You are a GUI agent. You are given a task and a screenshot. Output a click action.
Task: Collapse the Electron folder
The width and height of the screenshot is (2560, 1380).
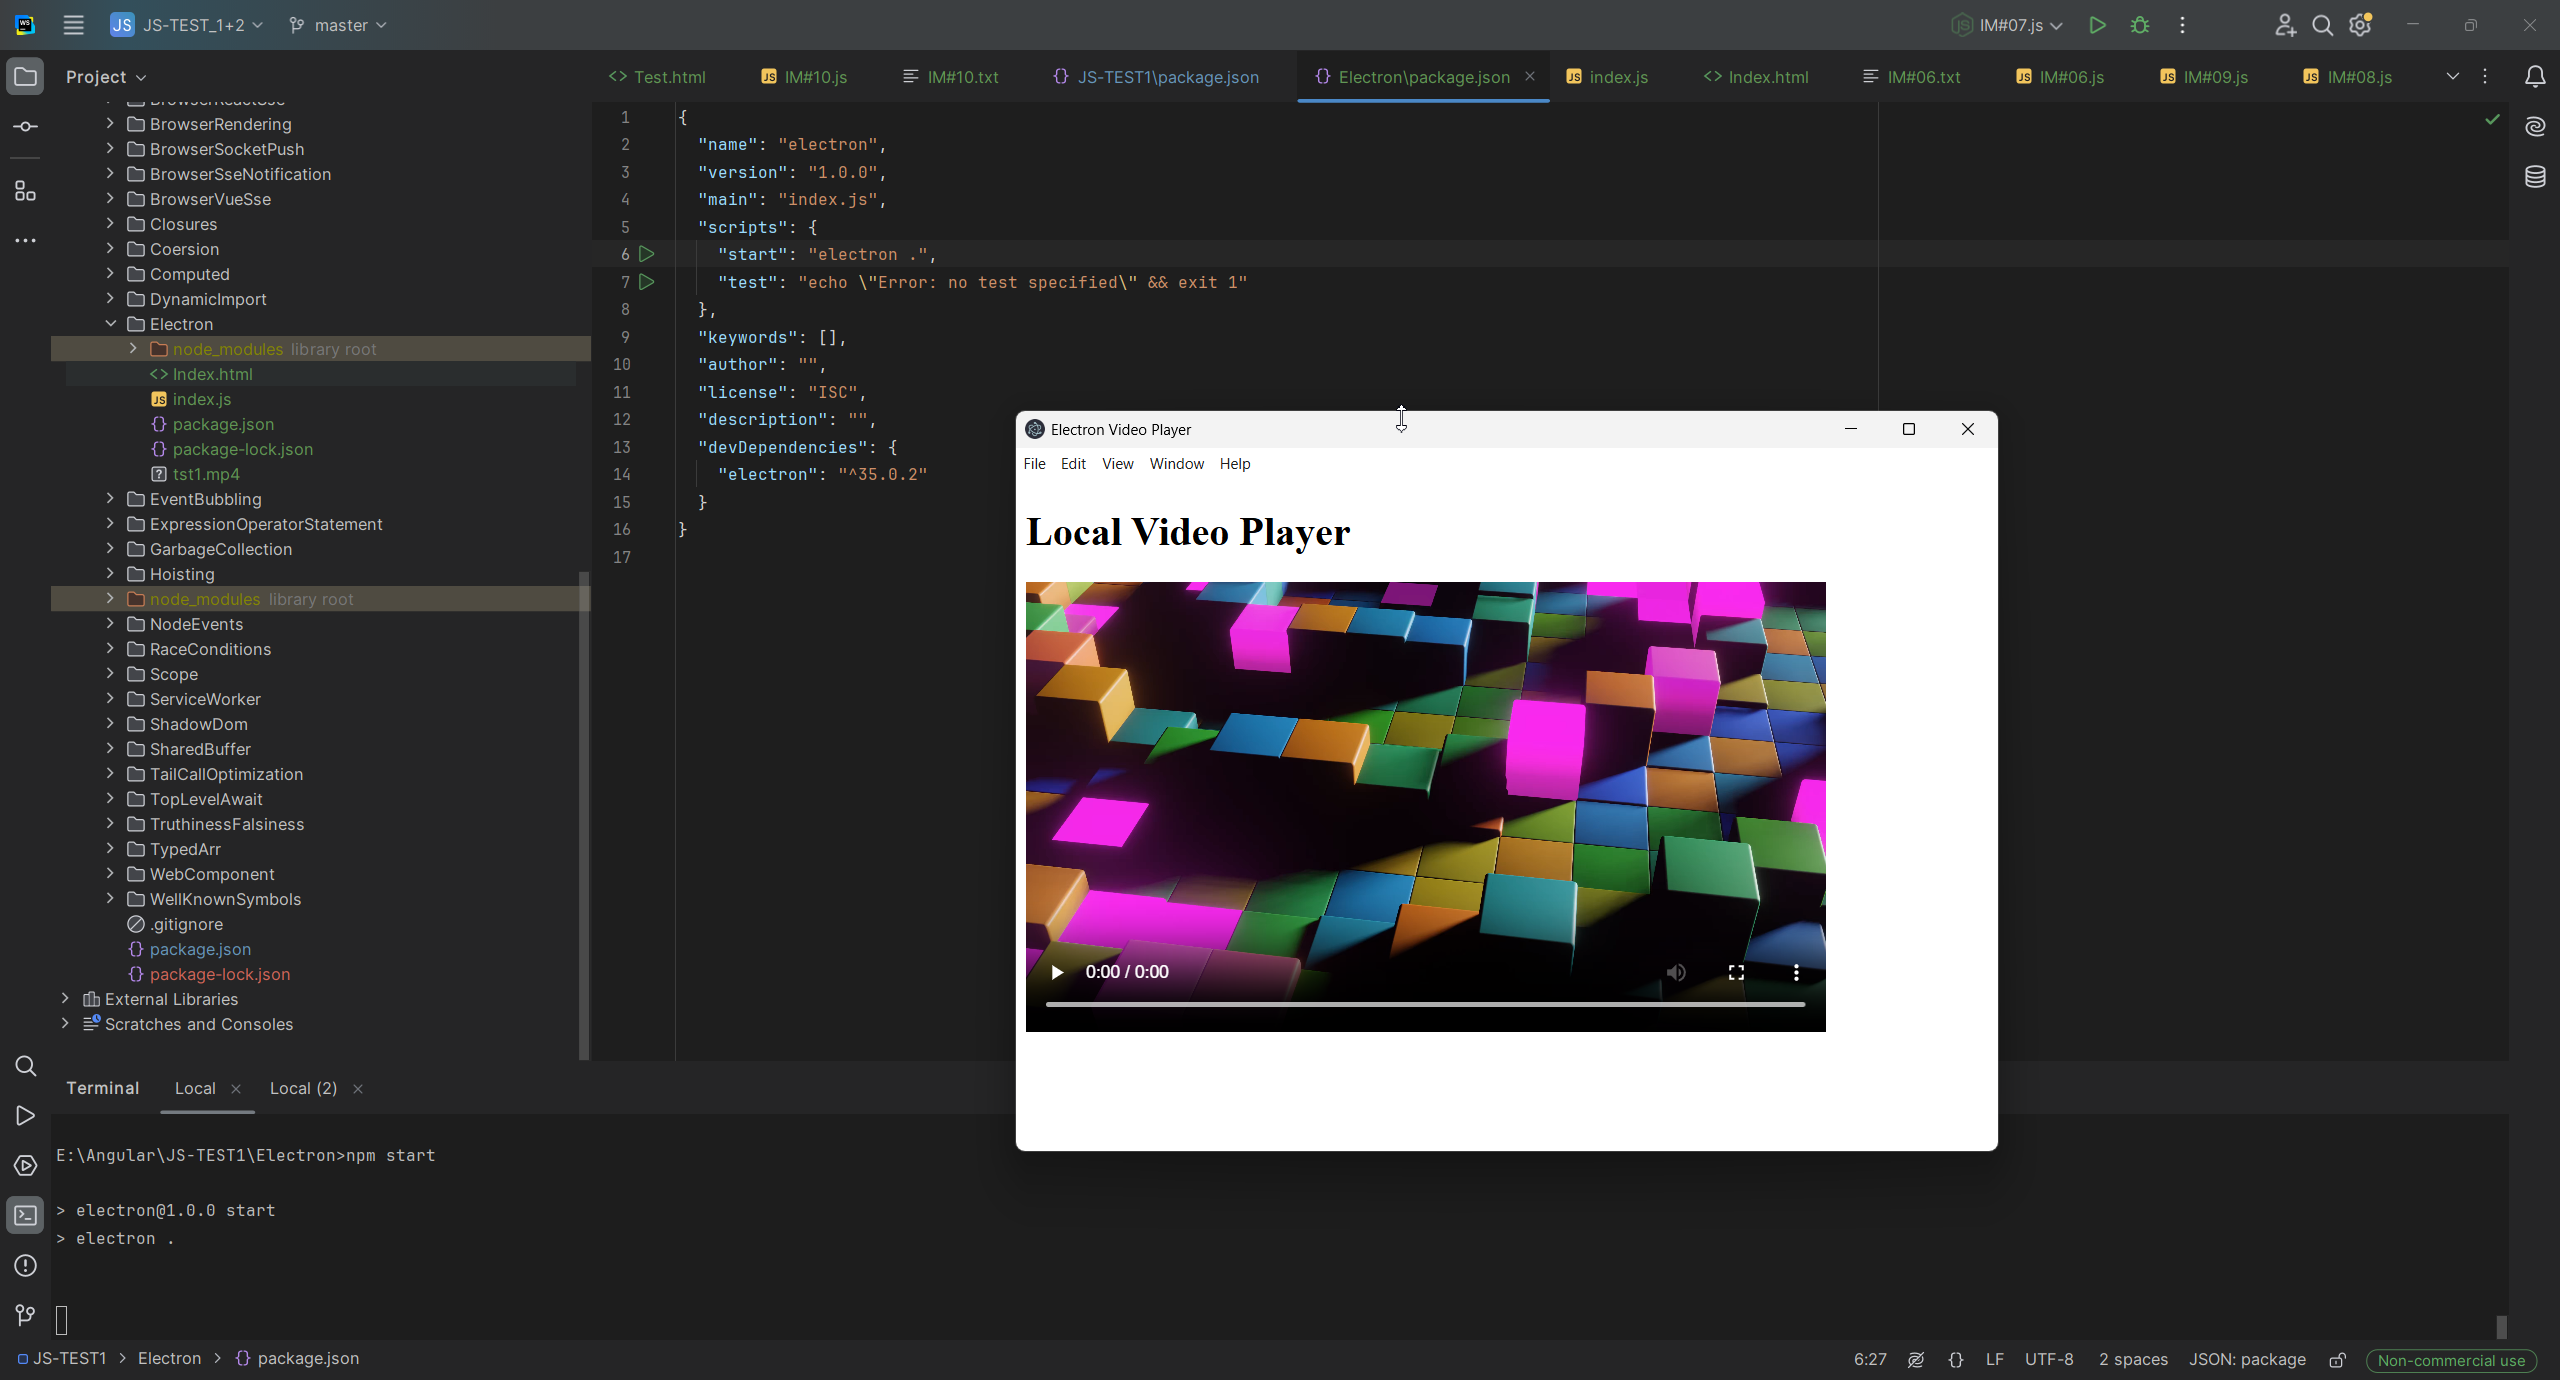pyautogui.click(x=110, y=324)
